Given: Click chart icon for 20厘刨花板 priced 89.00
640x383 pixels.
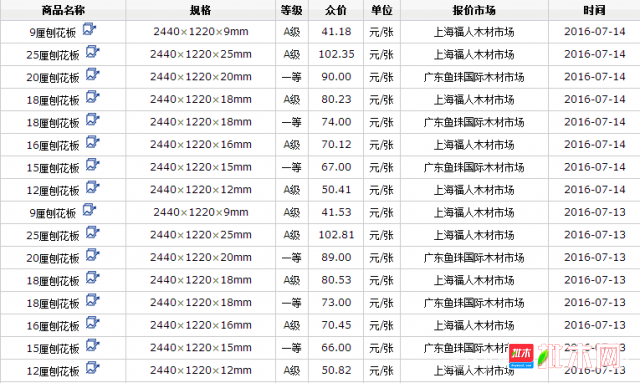Looking at the screenshot, I should click(x=93, y=255).
